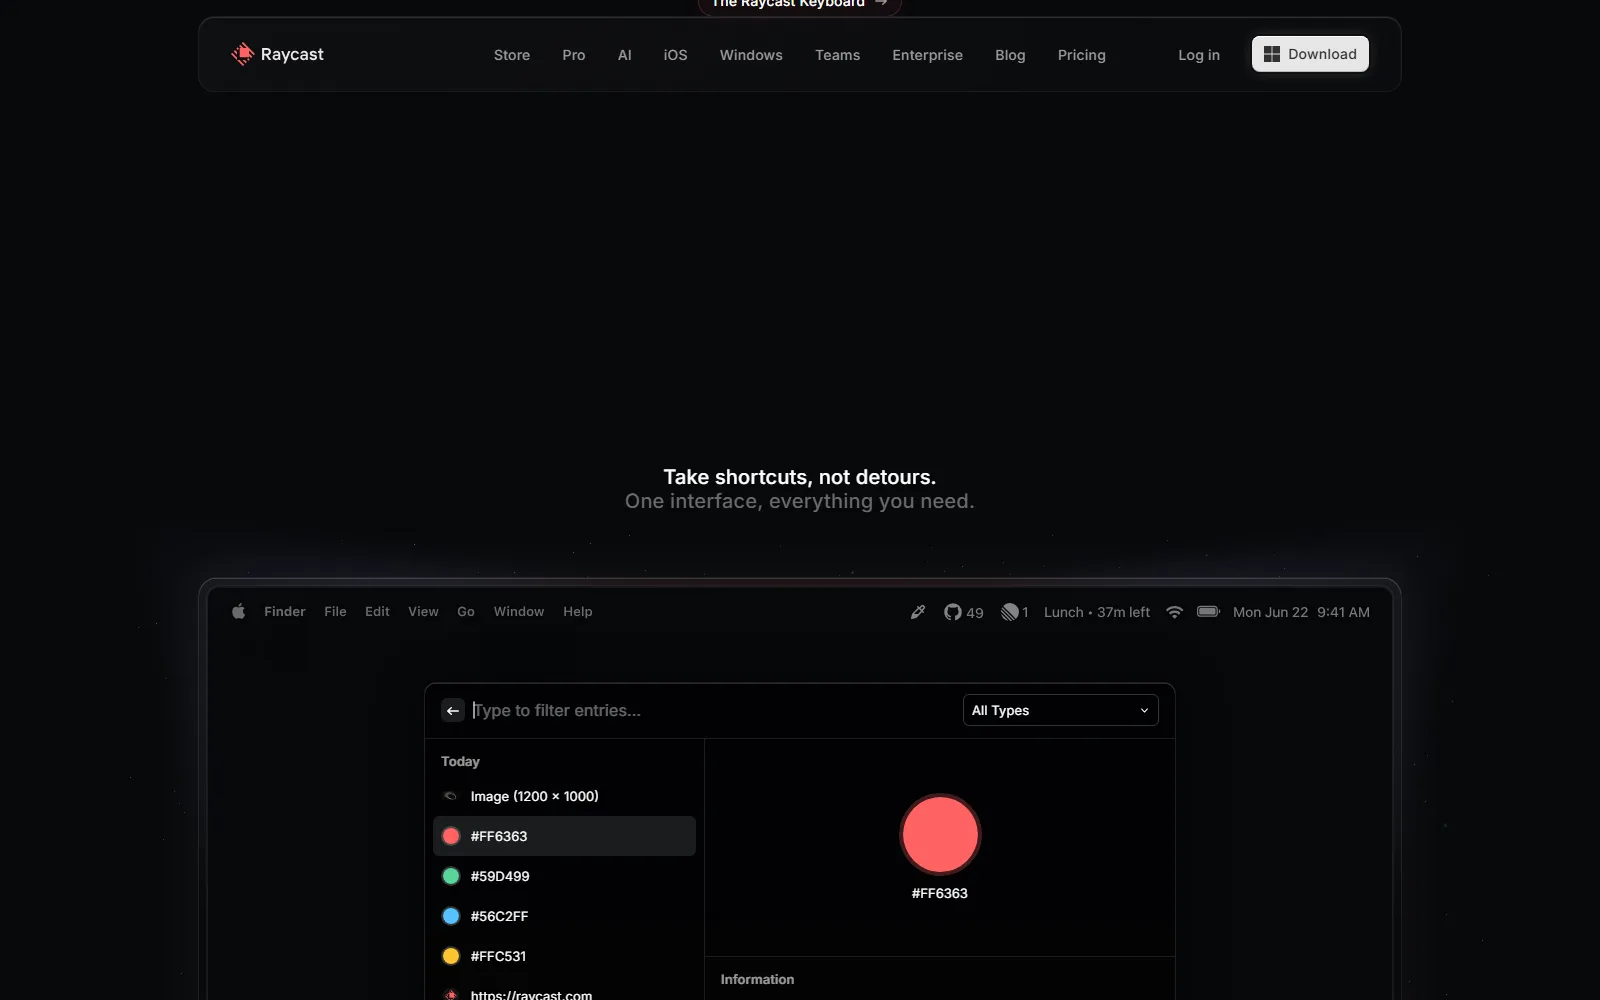Image resolution: width=1600 pixels, height=1000 pixels.
Task: Open the Window menu
Action: (519, 612)
